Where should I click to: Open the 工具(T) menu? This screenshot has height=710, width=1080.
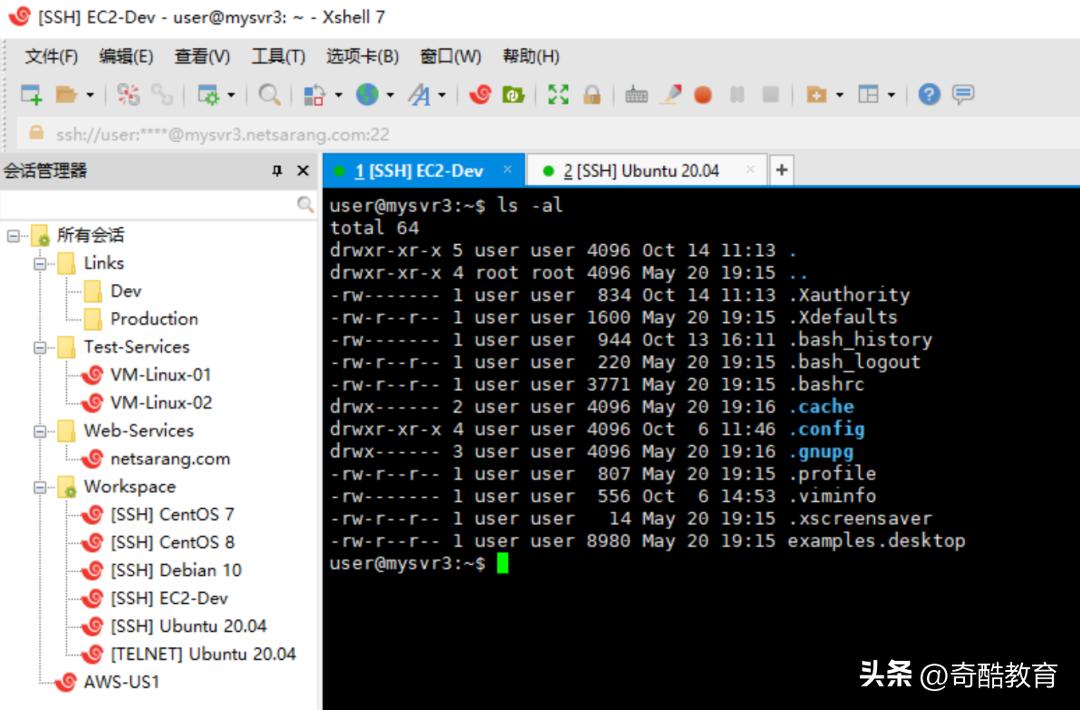278,57
